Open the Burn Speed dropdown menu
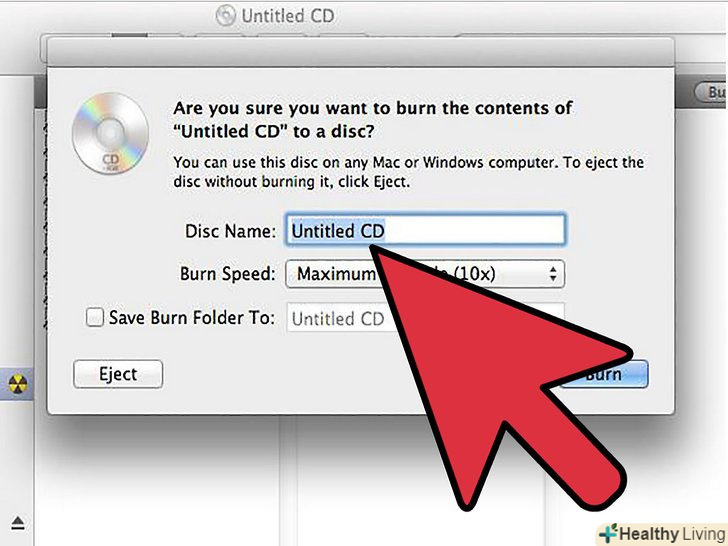This screenshot has width=728, height=546. pyautogui.click(x=425, y=274)
